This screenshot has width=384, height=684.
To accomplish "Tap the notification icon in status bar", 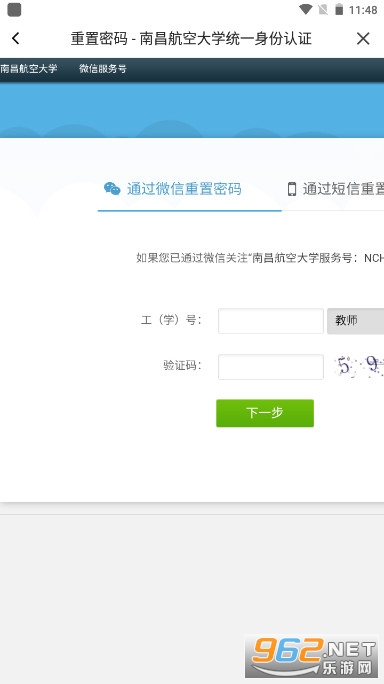I will [14, 10].
